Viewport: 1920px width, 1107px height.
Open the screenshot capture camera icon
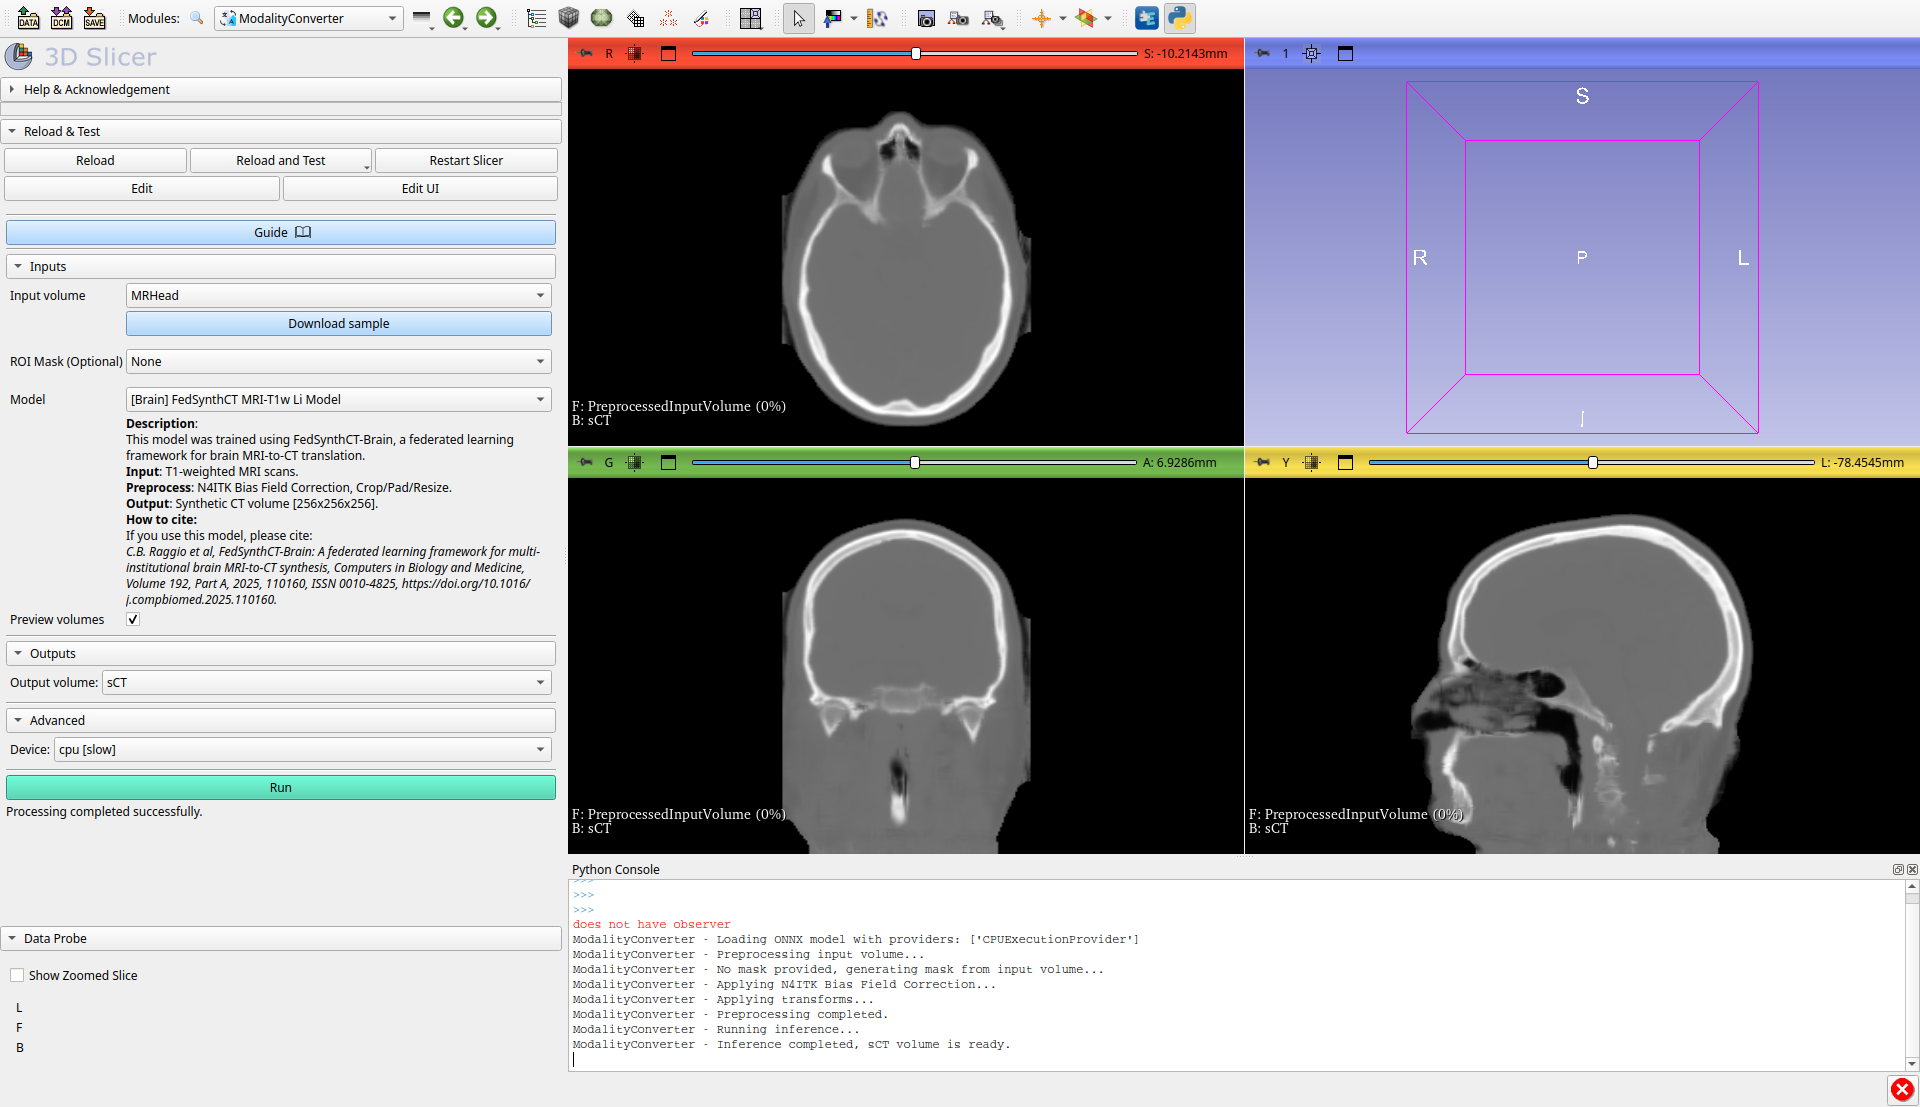coord(926,18)
